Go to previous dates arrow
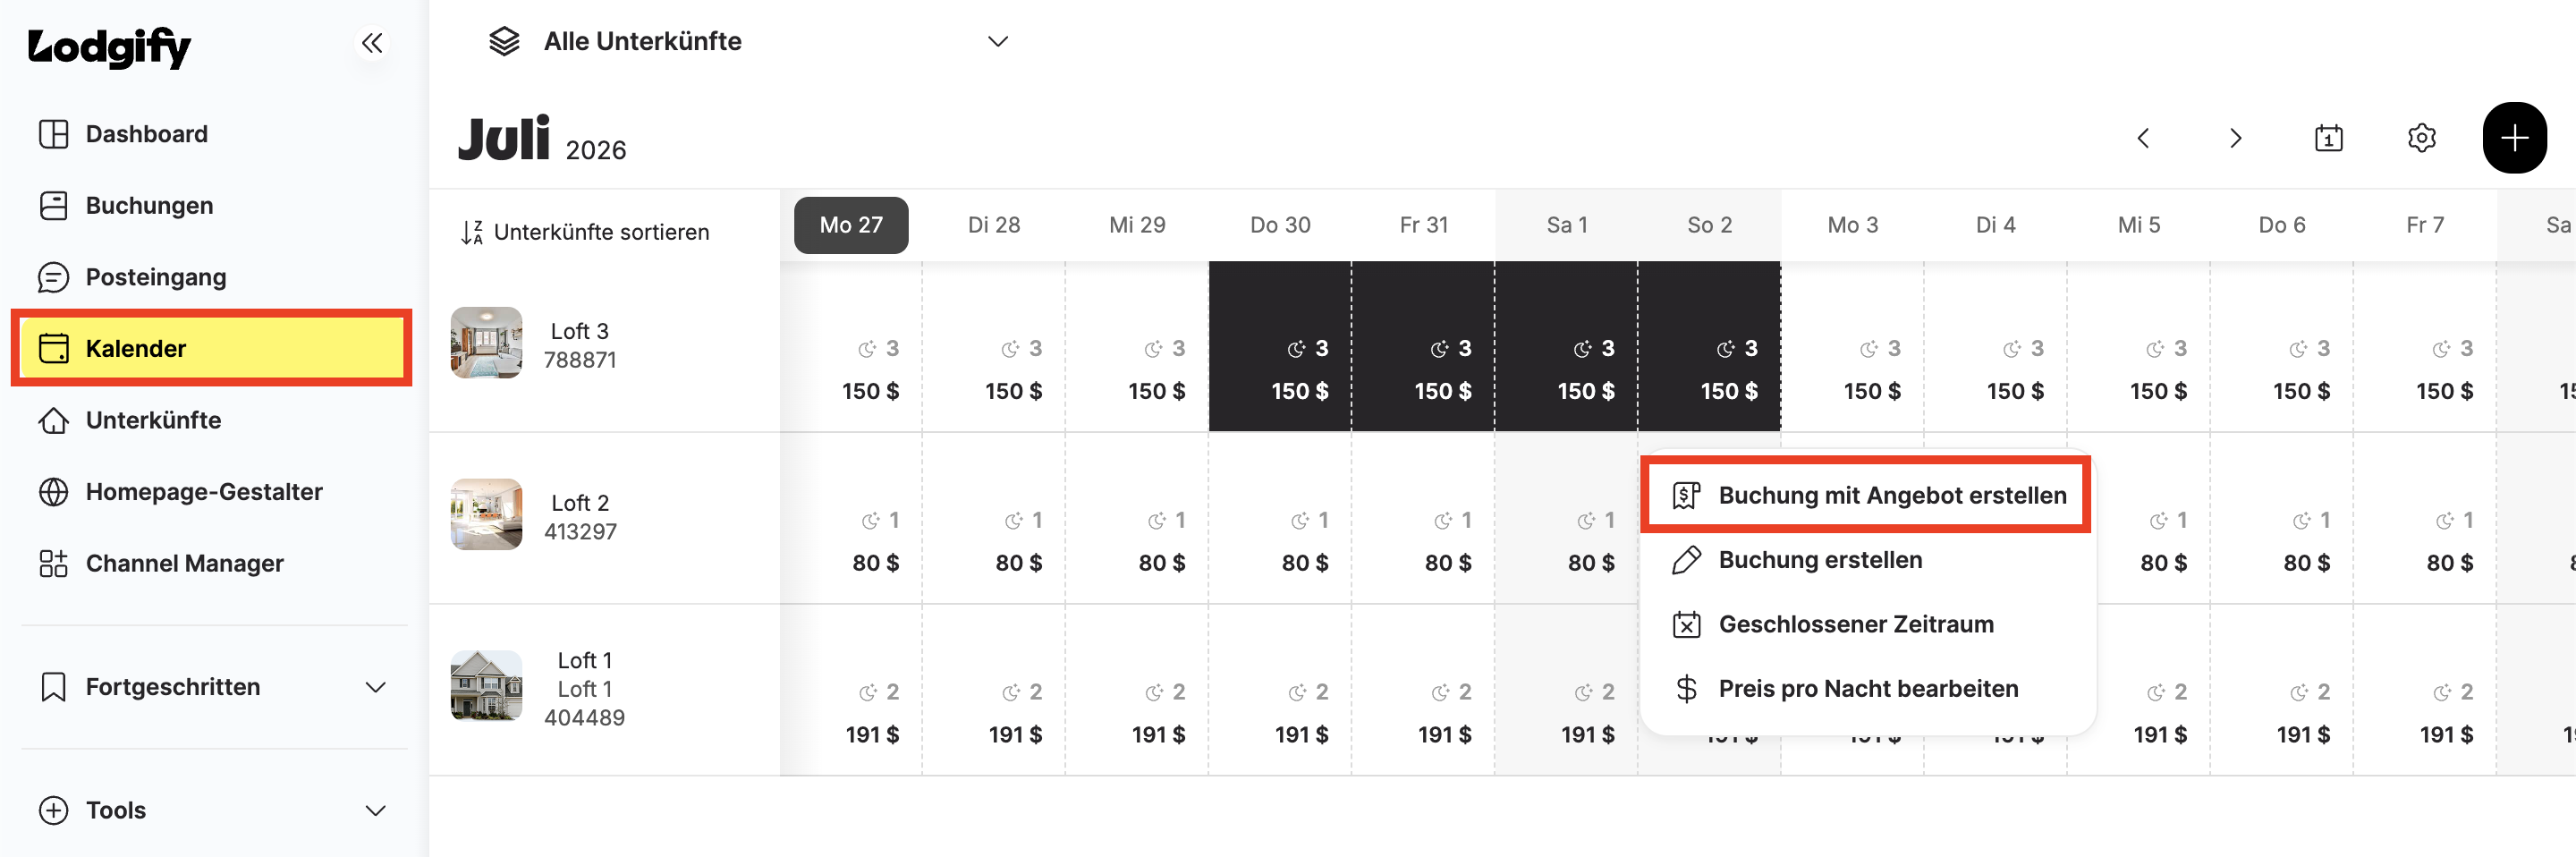The width and height of the screenshot is (2576, 857). 2142,138
